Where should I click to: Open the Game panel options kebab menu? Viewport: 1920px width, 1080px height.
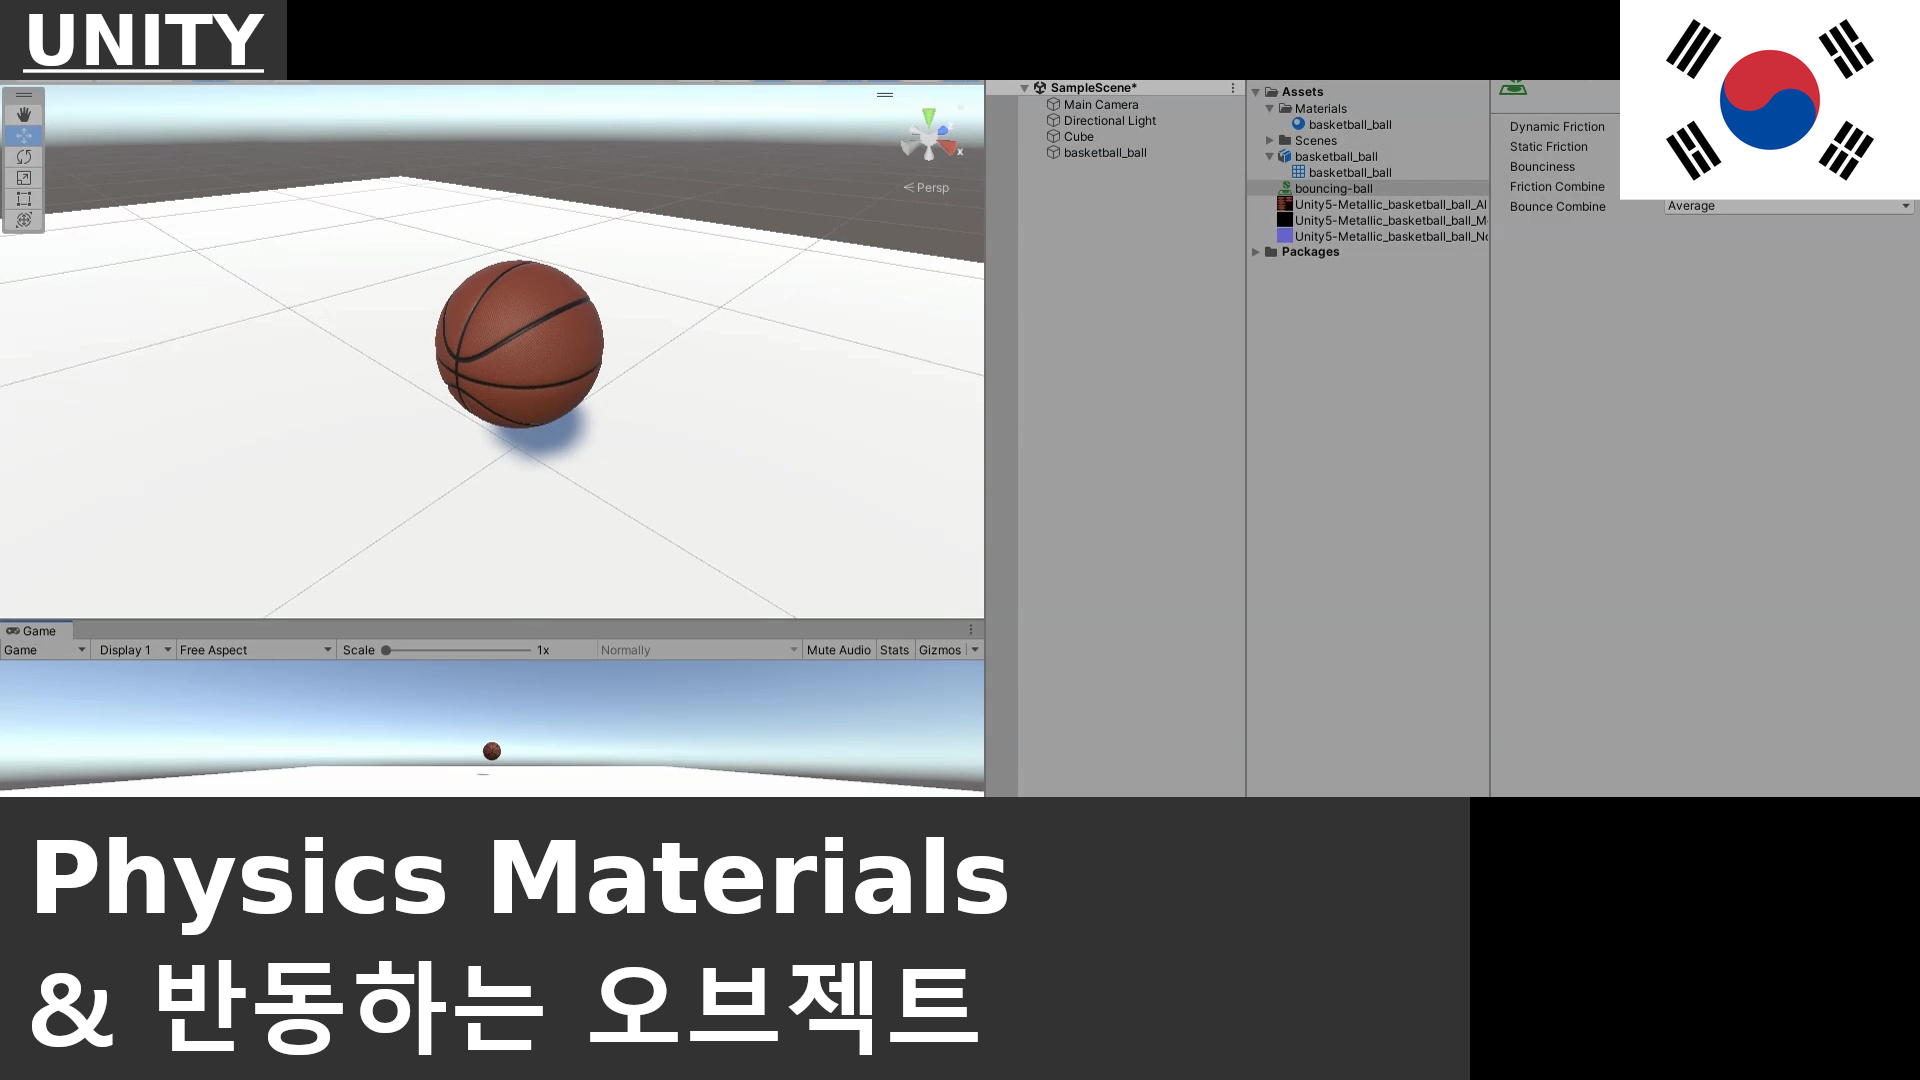(971, 630)
